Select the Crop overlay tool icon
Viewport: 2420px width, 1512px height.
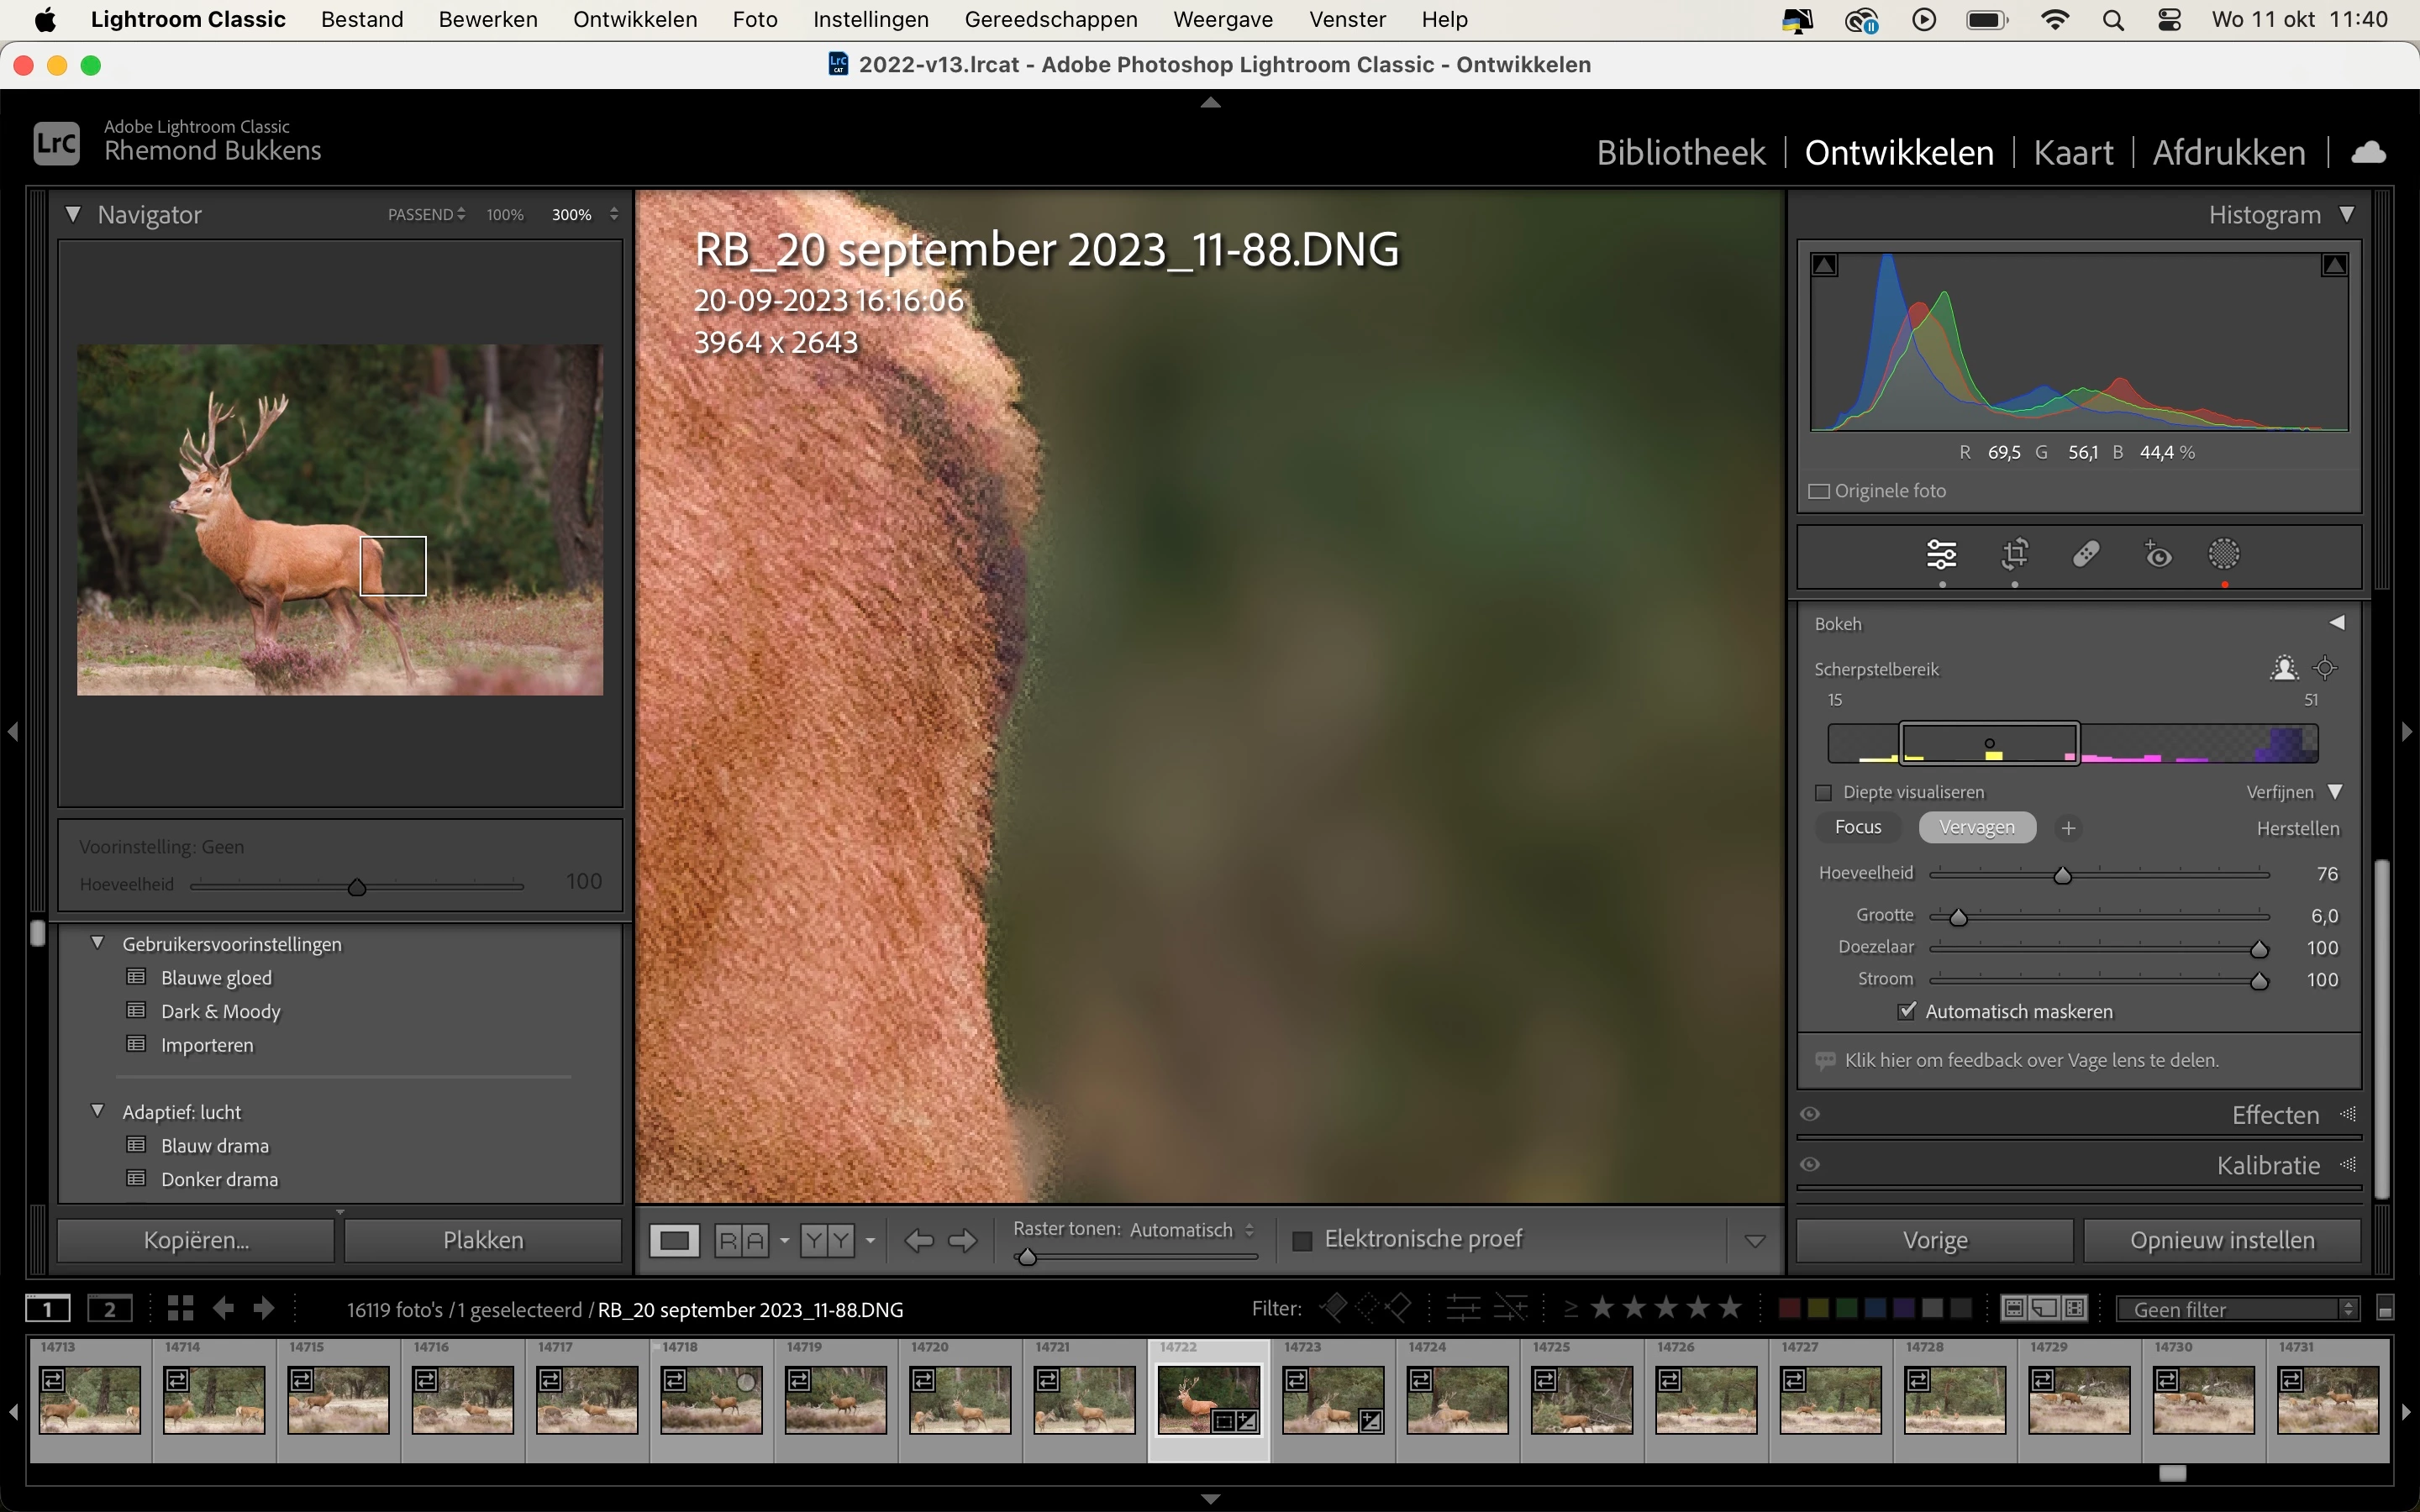click(x=2014, y=554)
